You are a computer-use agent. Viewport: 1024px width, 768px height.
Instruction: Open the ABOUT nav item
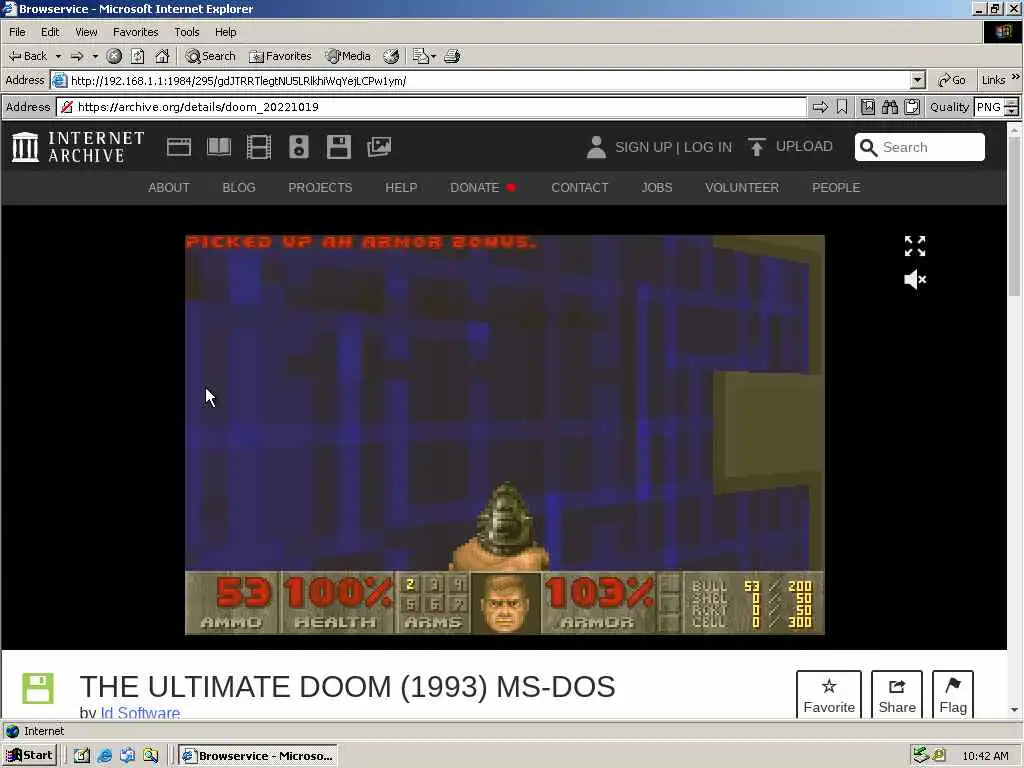(168, 188)
